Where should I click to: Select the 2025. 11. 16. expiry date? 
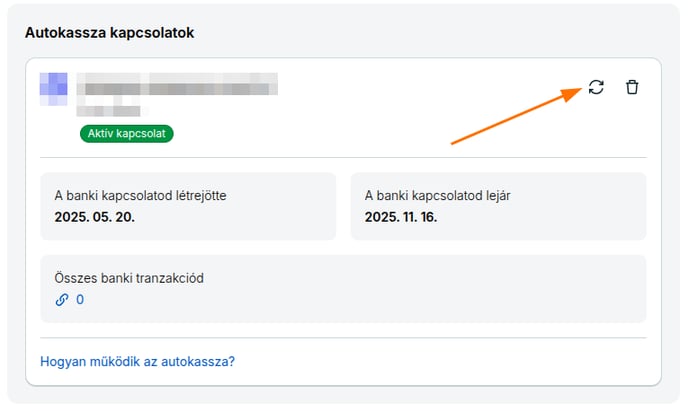[401, 217]
